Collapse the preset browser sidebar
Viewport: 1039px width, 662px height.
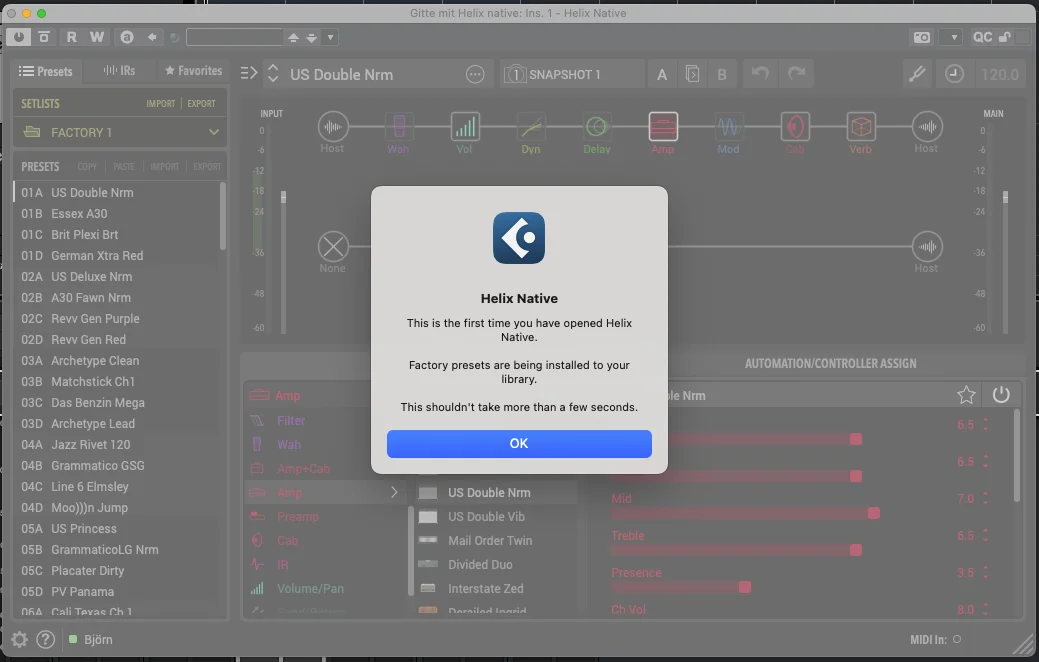248,73
